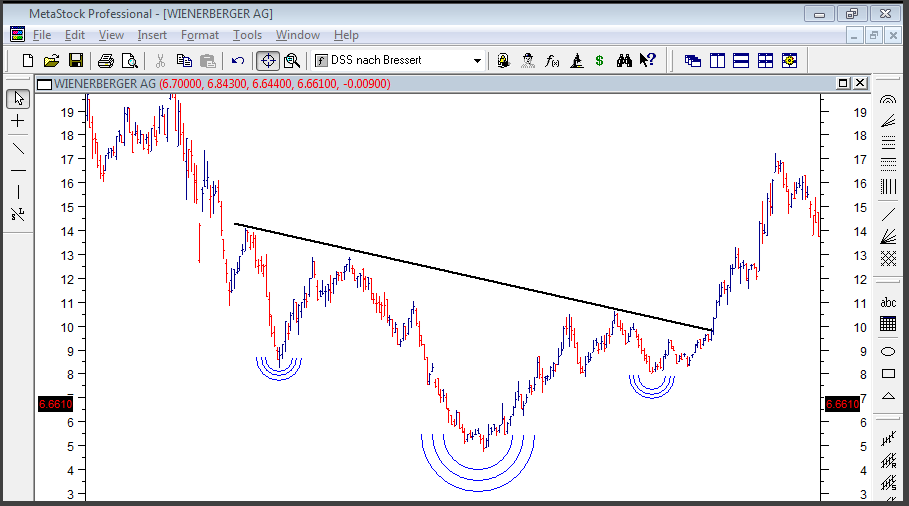Viewport: 909px width, 506px height.
Task: Select the ellipse drawing tool
Action: [888, 351]
